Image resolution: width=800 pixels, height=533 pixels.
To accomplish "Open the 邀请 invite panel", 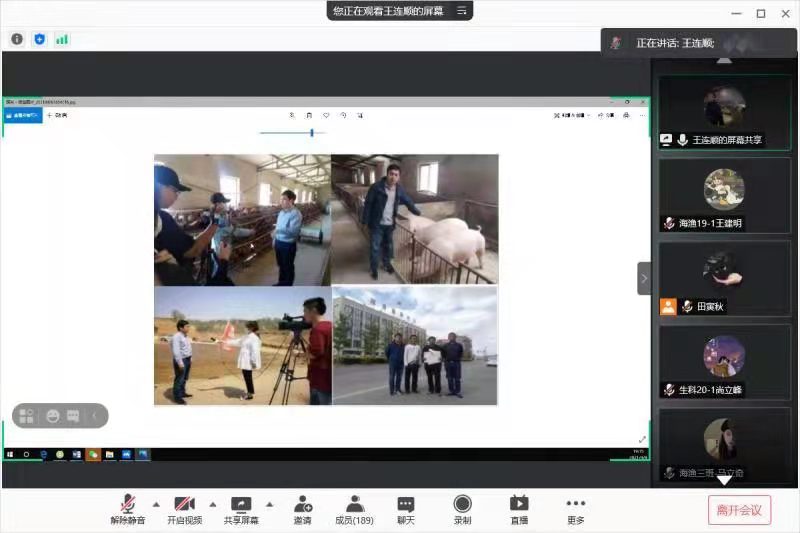I will 302,509.
